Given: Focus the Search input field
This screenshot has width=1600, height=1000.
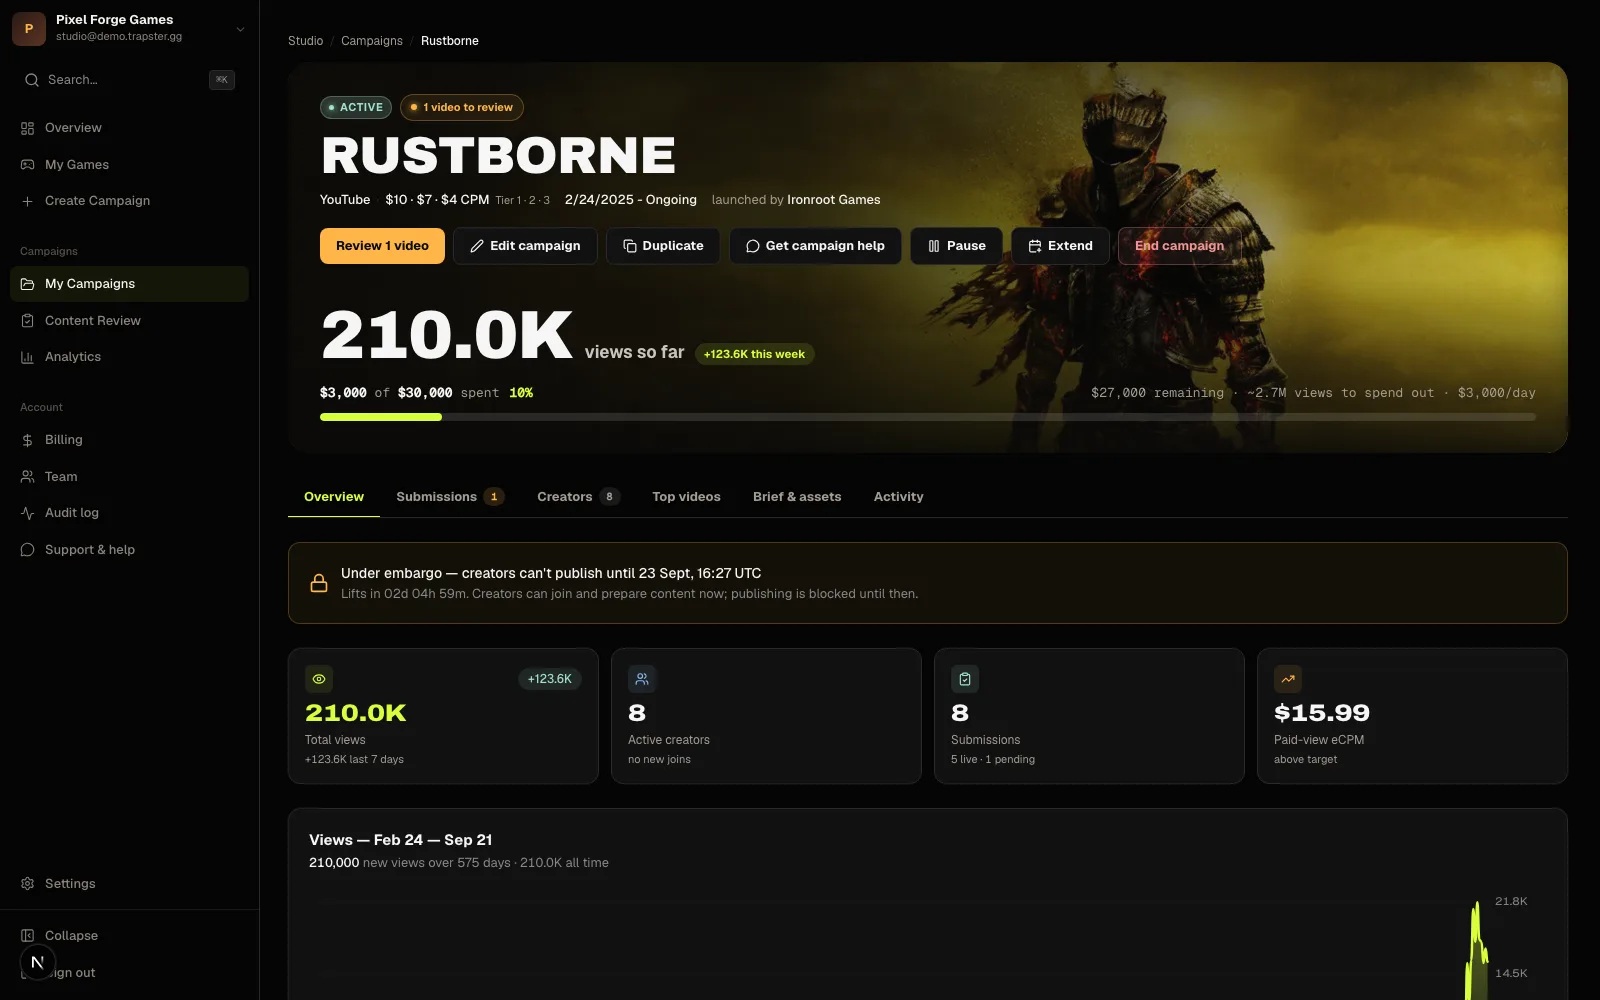Looking at the screenshot, I should 129,80.
